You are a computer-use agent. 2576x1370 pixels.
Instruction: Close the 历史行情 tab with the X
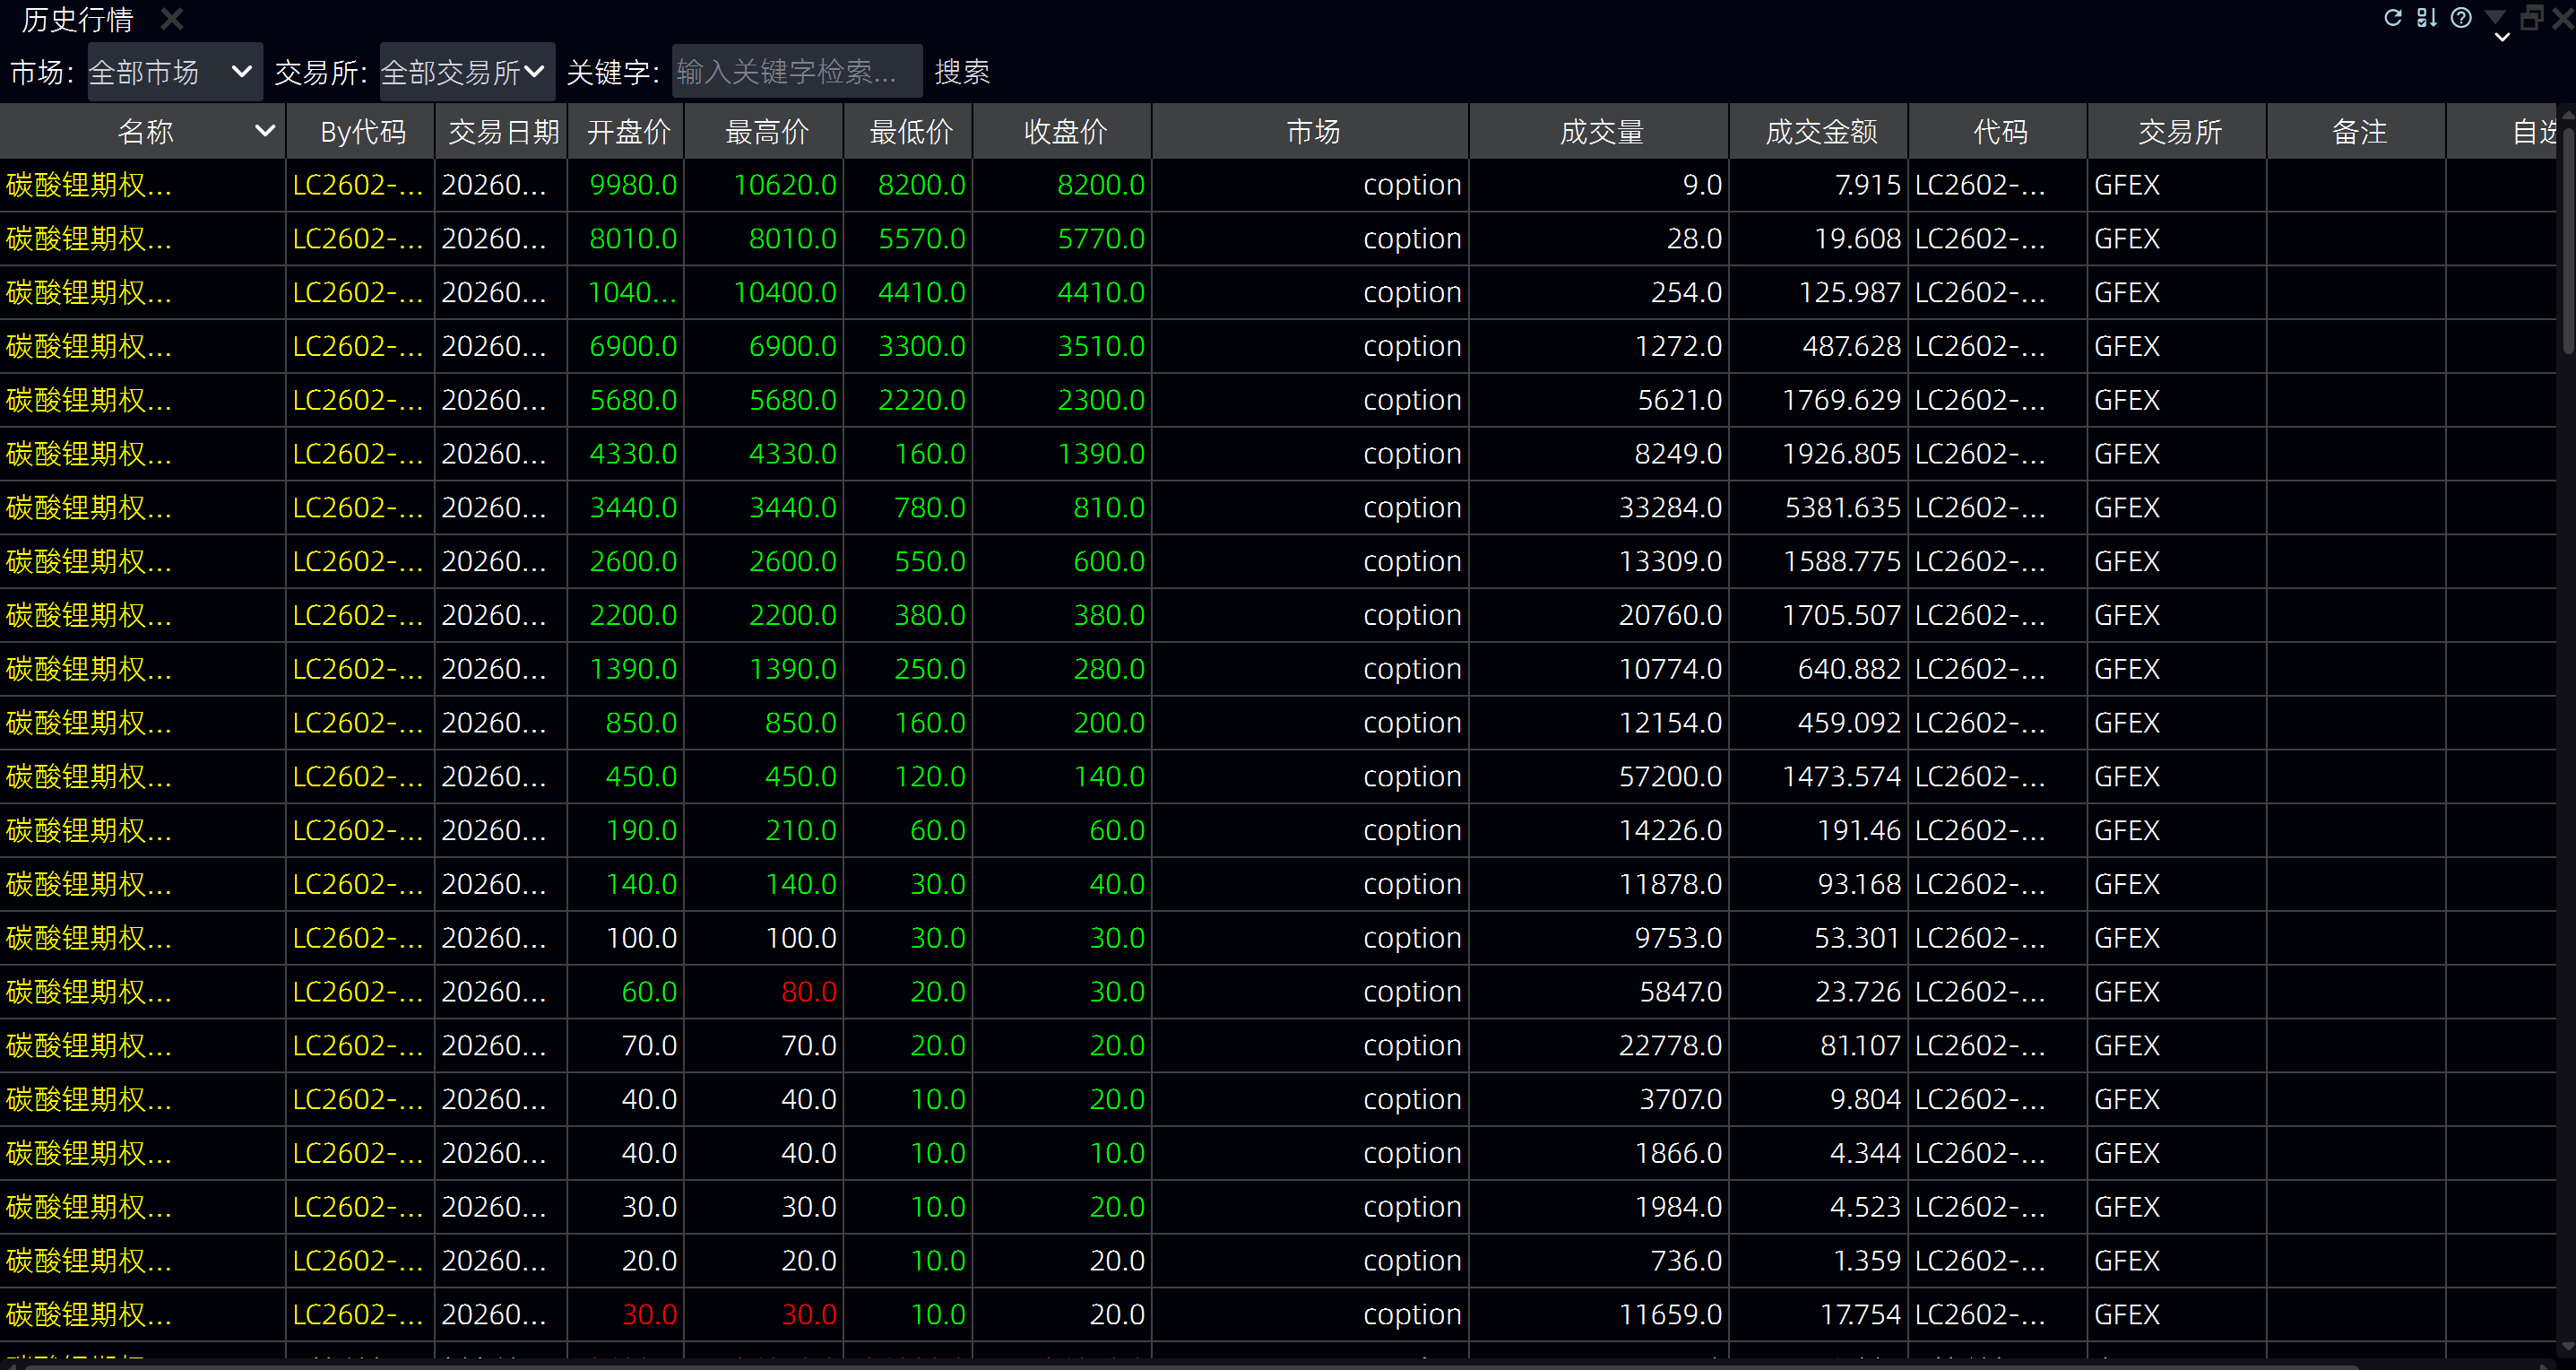click(172, 19)
